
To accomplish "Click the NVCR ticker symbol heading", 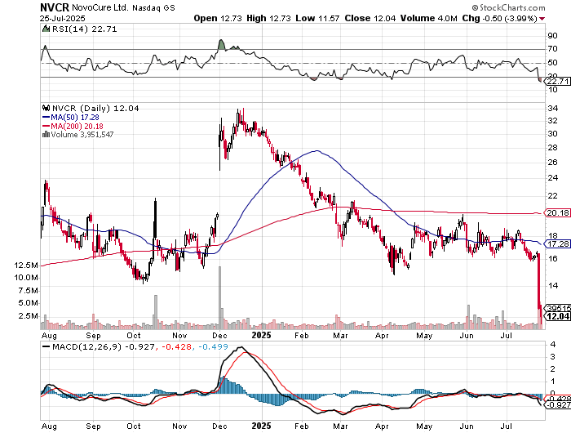I will click(x=54, y=7).
